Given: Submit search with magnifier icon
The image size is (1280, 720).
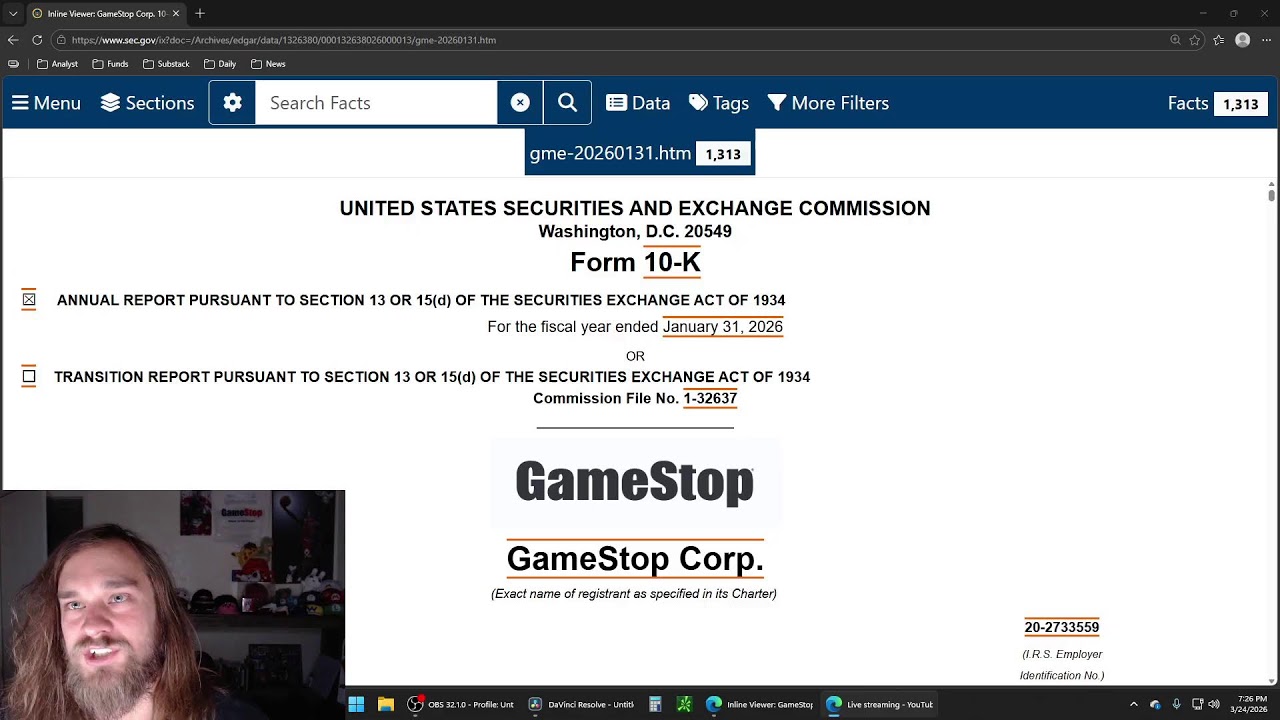Looking at the screenshot, I should (x=567, y=103).
